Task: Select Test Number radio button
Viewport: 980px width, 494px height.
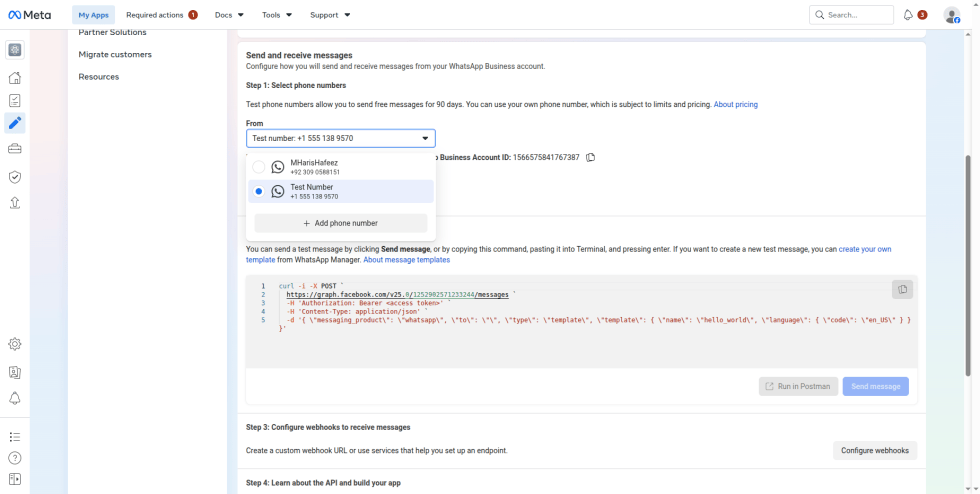Action: click(259, 191)
